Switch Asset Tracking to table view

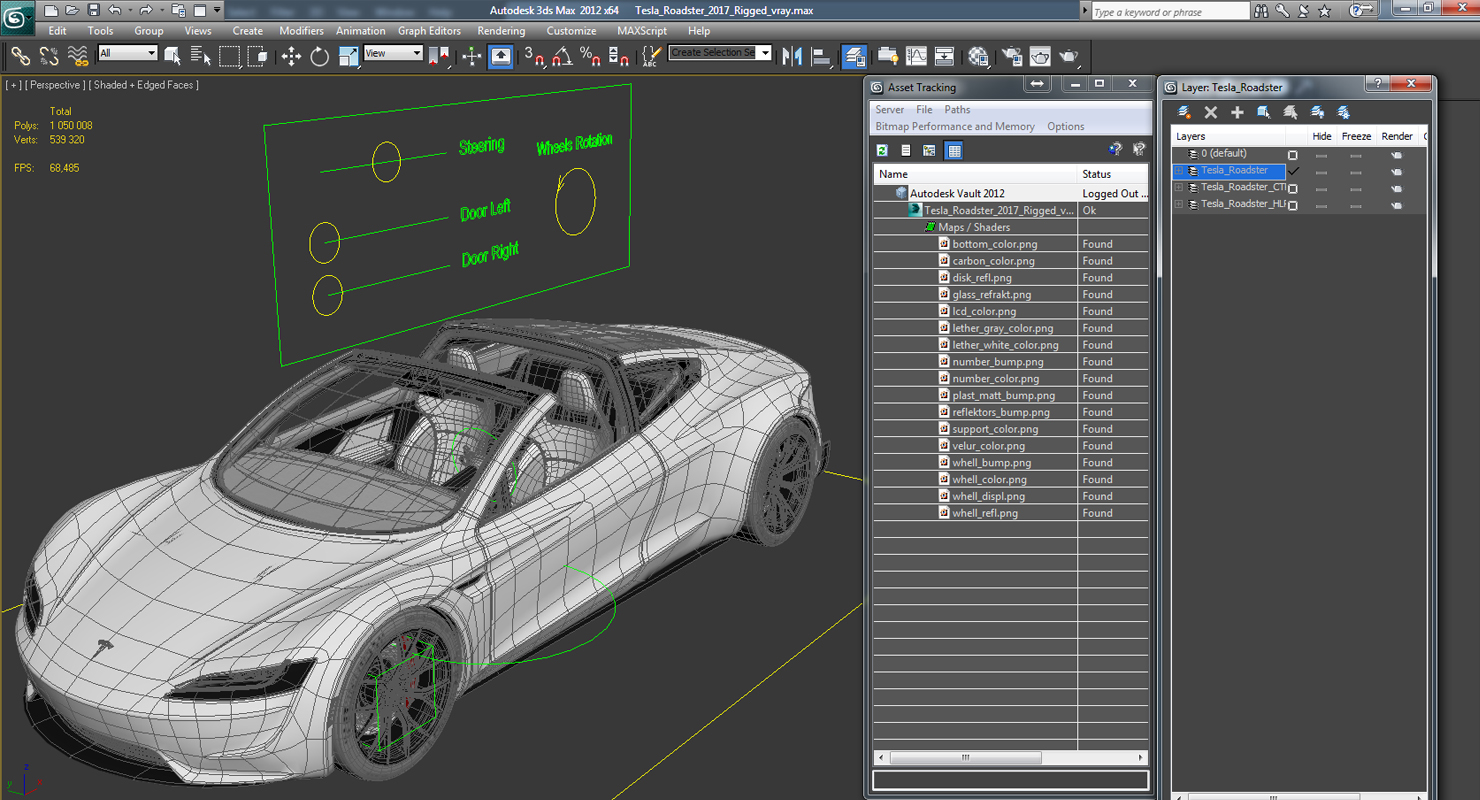954,150
